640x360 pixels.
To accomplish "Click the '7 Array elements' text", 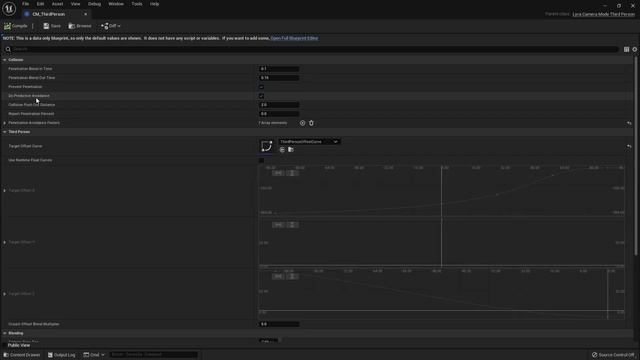I will (273, 123).
